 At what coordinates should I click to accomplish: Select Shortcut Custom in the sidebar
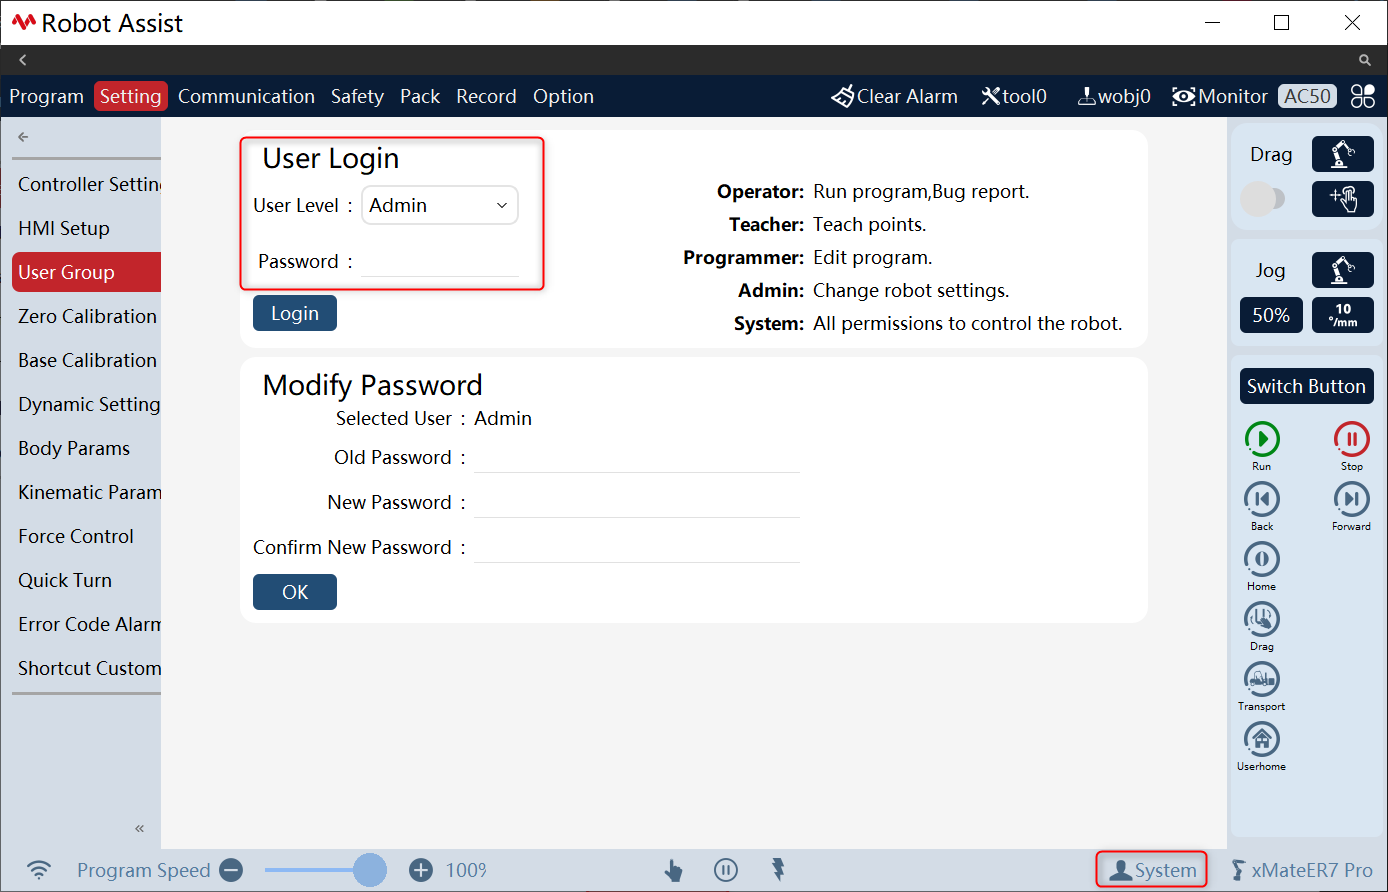(87, 668)
